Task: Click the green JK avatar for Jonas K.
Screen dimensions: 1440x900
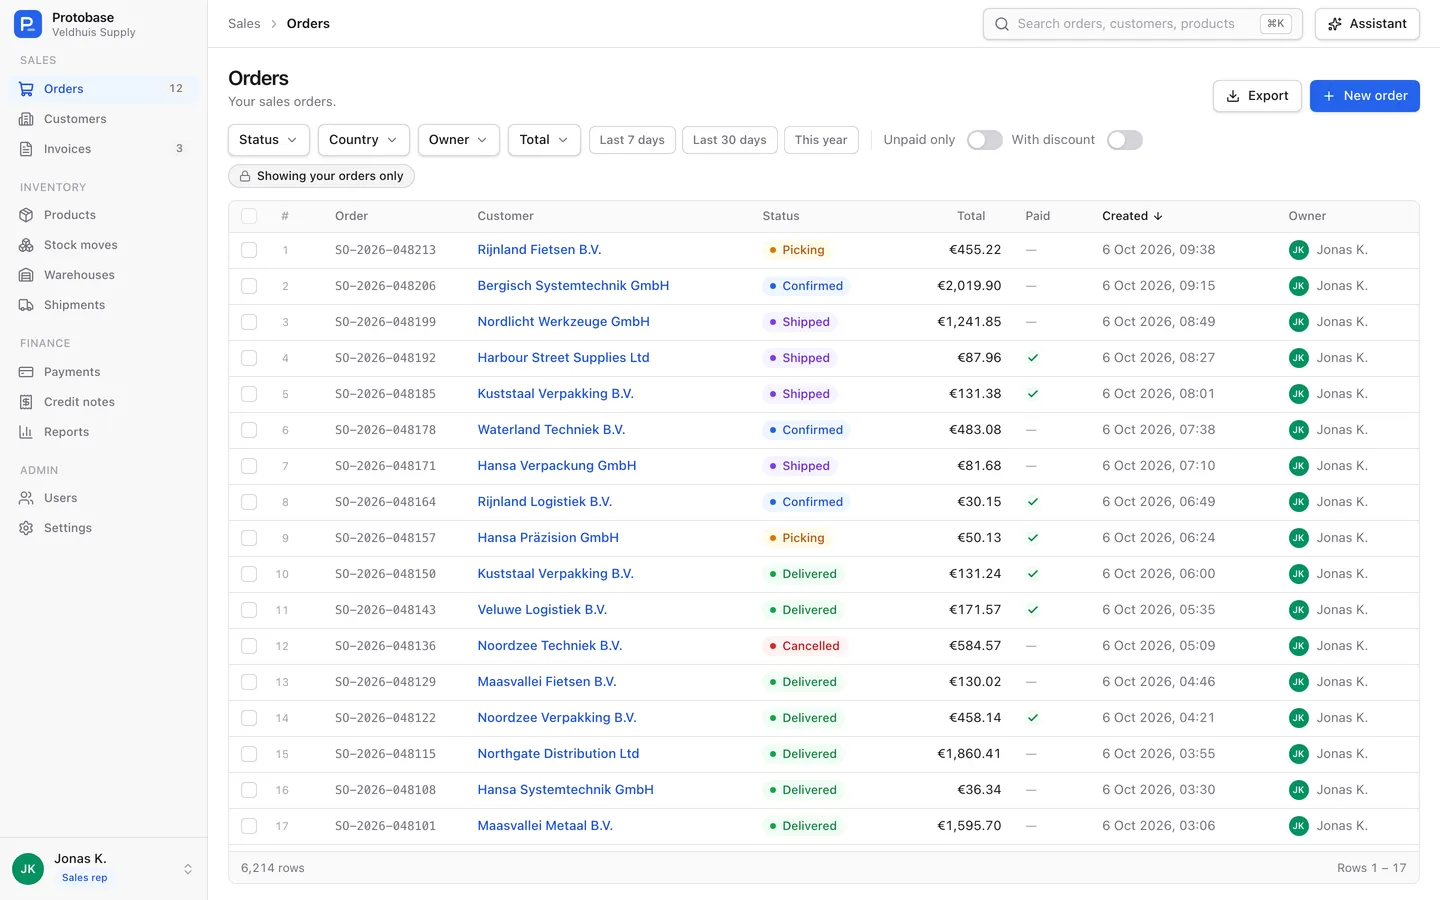Action: 28,869
